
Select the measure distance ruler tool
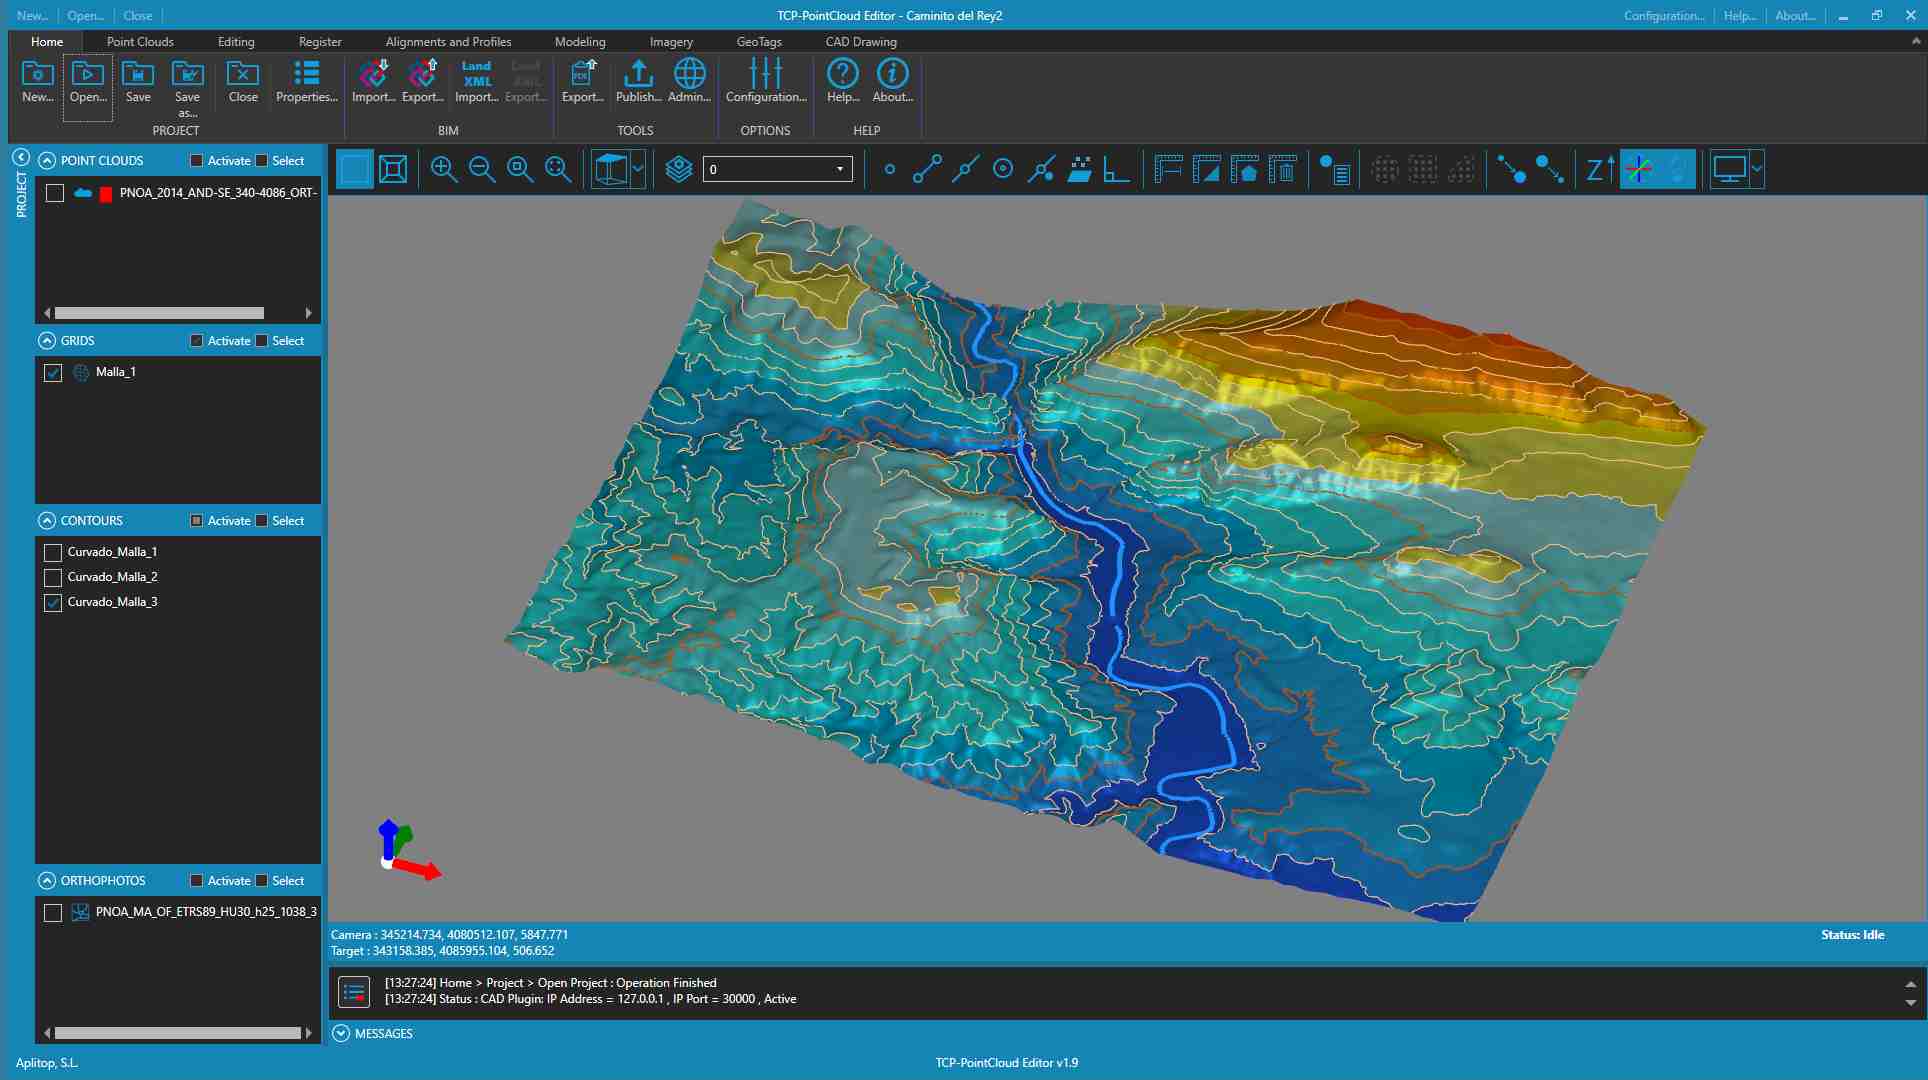pyautogui.click(x=1168, y=169)
